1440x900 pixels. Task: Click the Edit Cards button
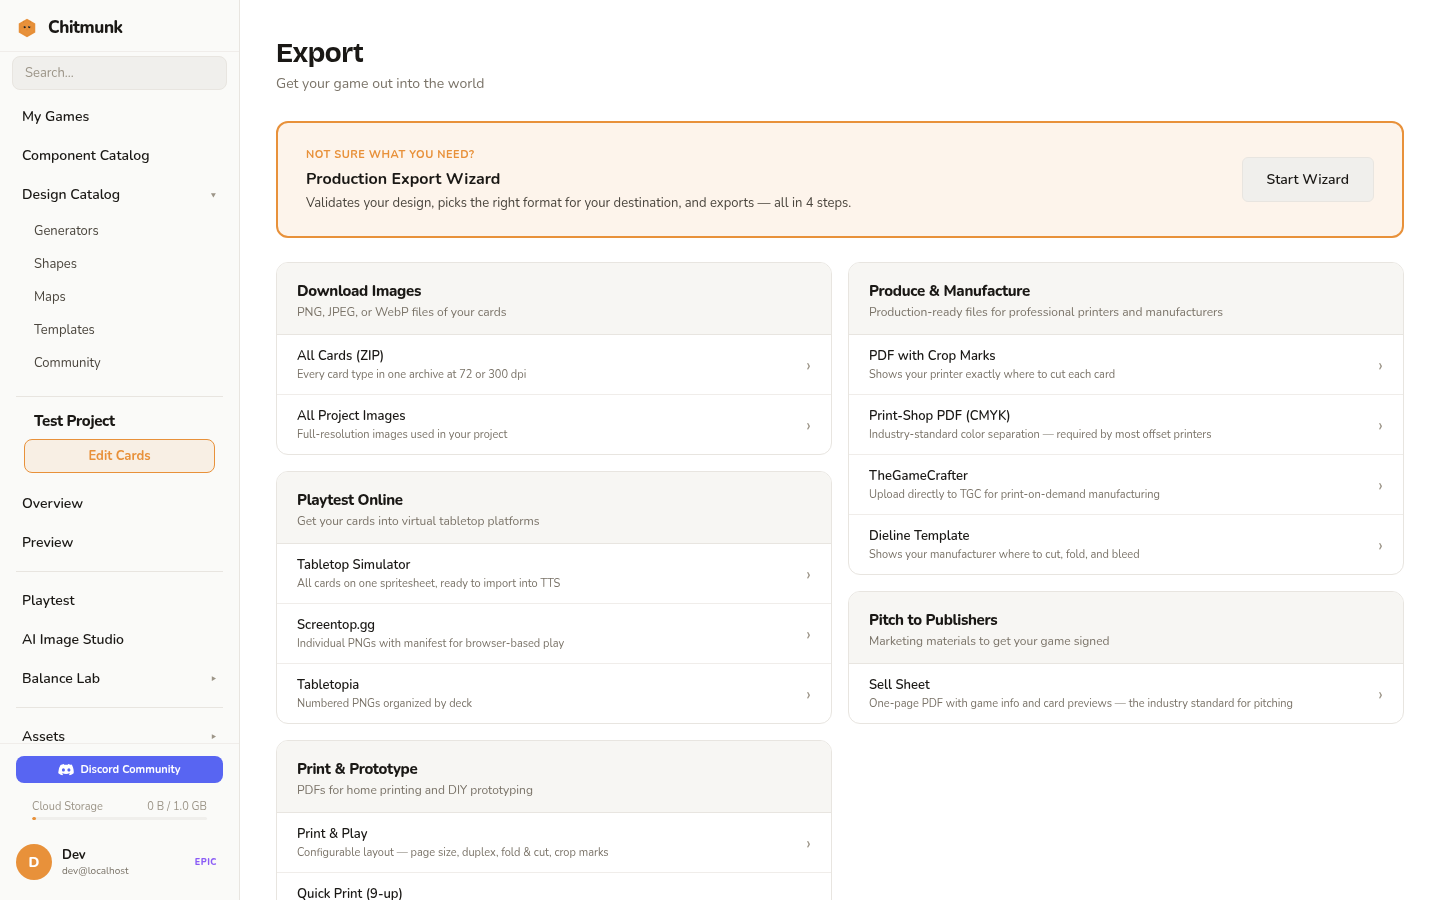(119, 456)
